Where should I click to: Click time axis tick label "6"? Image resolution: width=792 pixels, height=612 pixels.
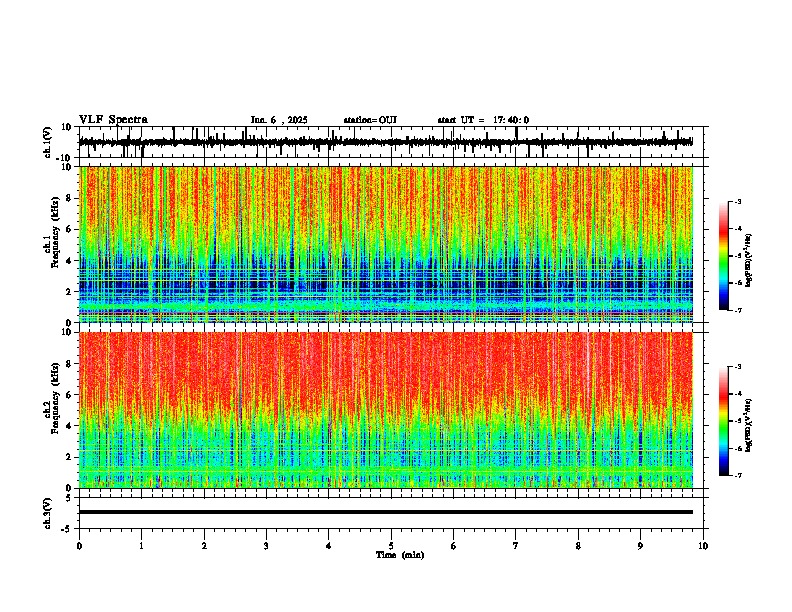pyautogui.click(x=454, y=546)
